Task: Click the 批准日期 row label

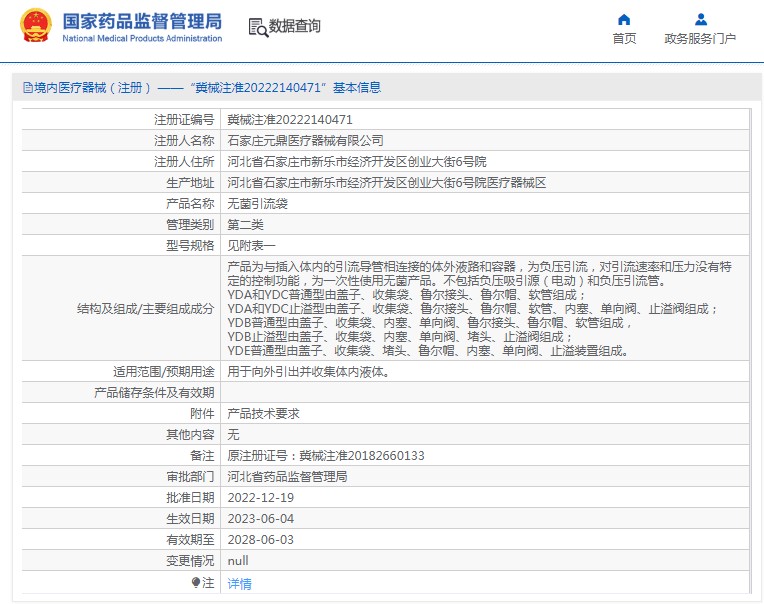Action: (x=190, y=497)
